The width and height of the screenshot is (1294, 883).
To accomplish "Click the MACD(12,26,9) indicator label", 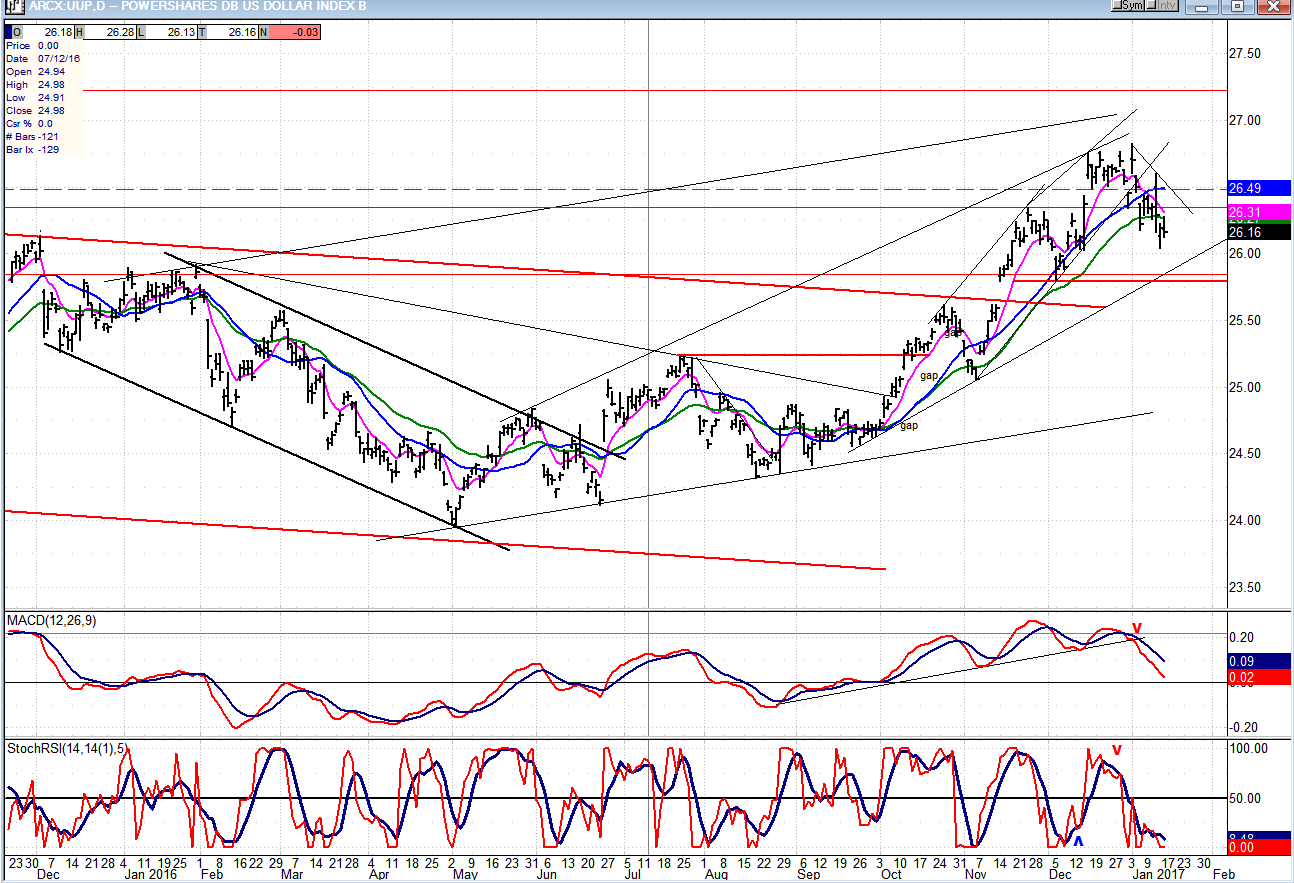I will click(x=50, y=621).
